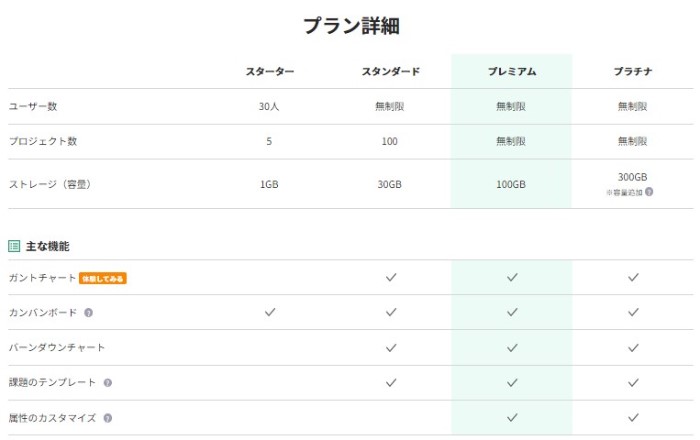Click the プレミアム 100GB storage cell
This screenshot has width=700, height=440.
[512, 184]
